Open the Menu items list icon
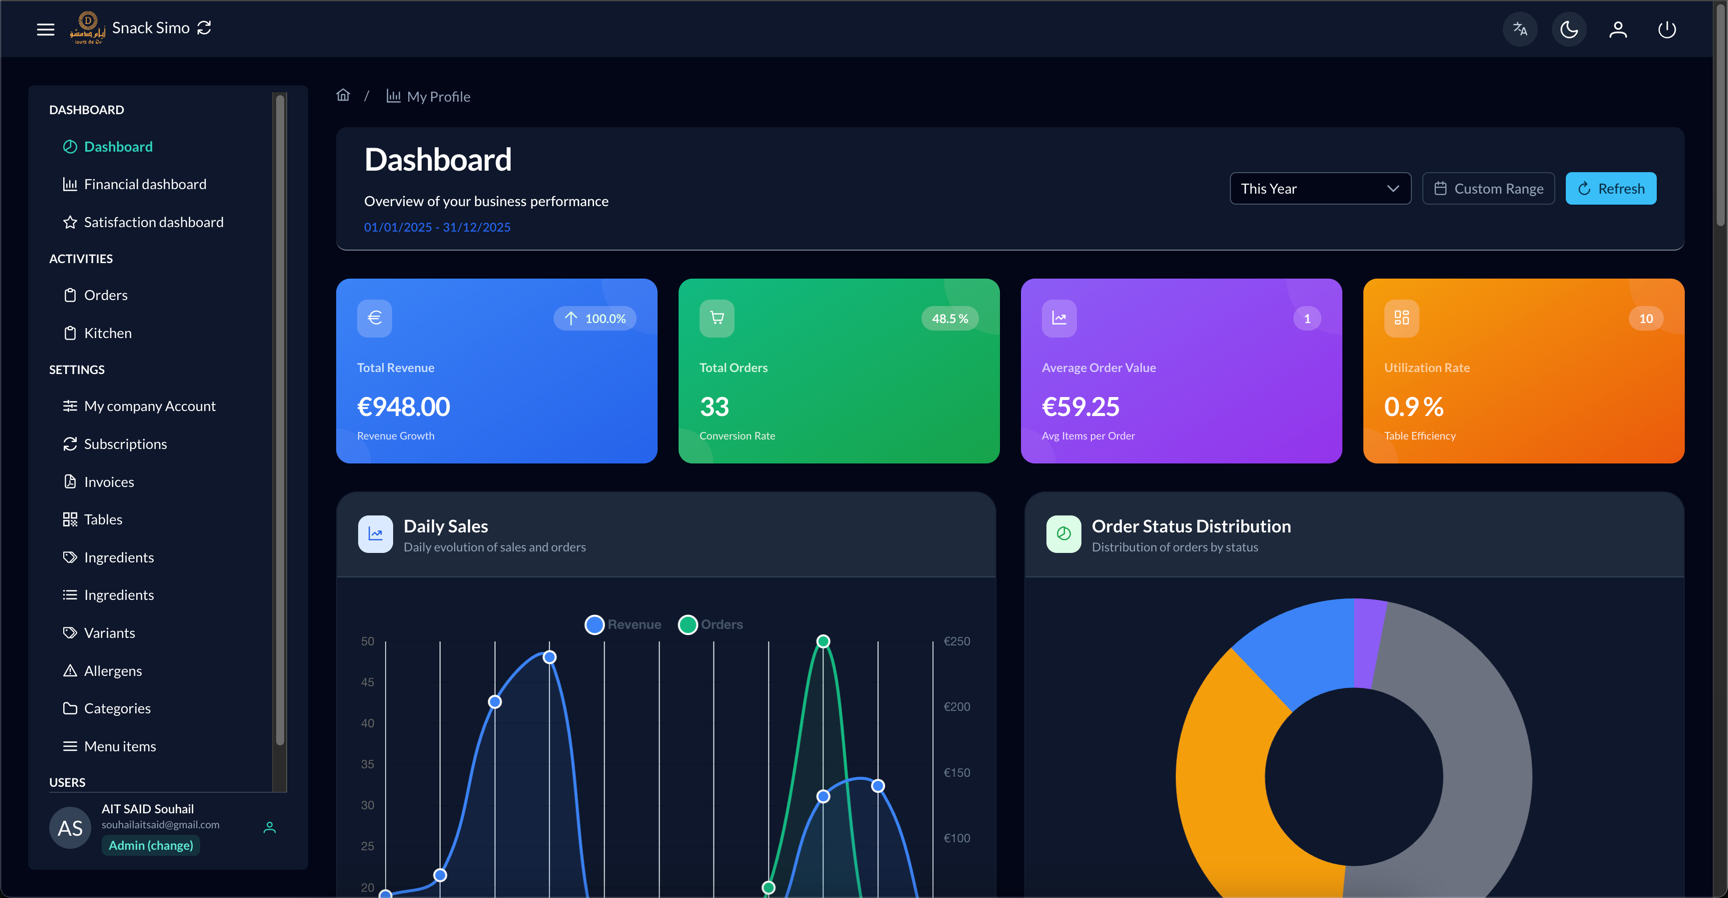The width and height of the screenshot is (1728, 898). tap(70, 746)
